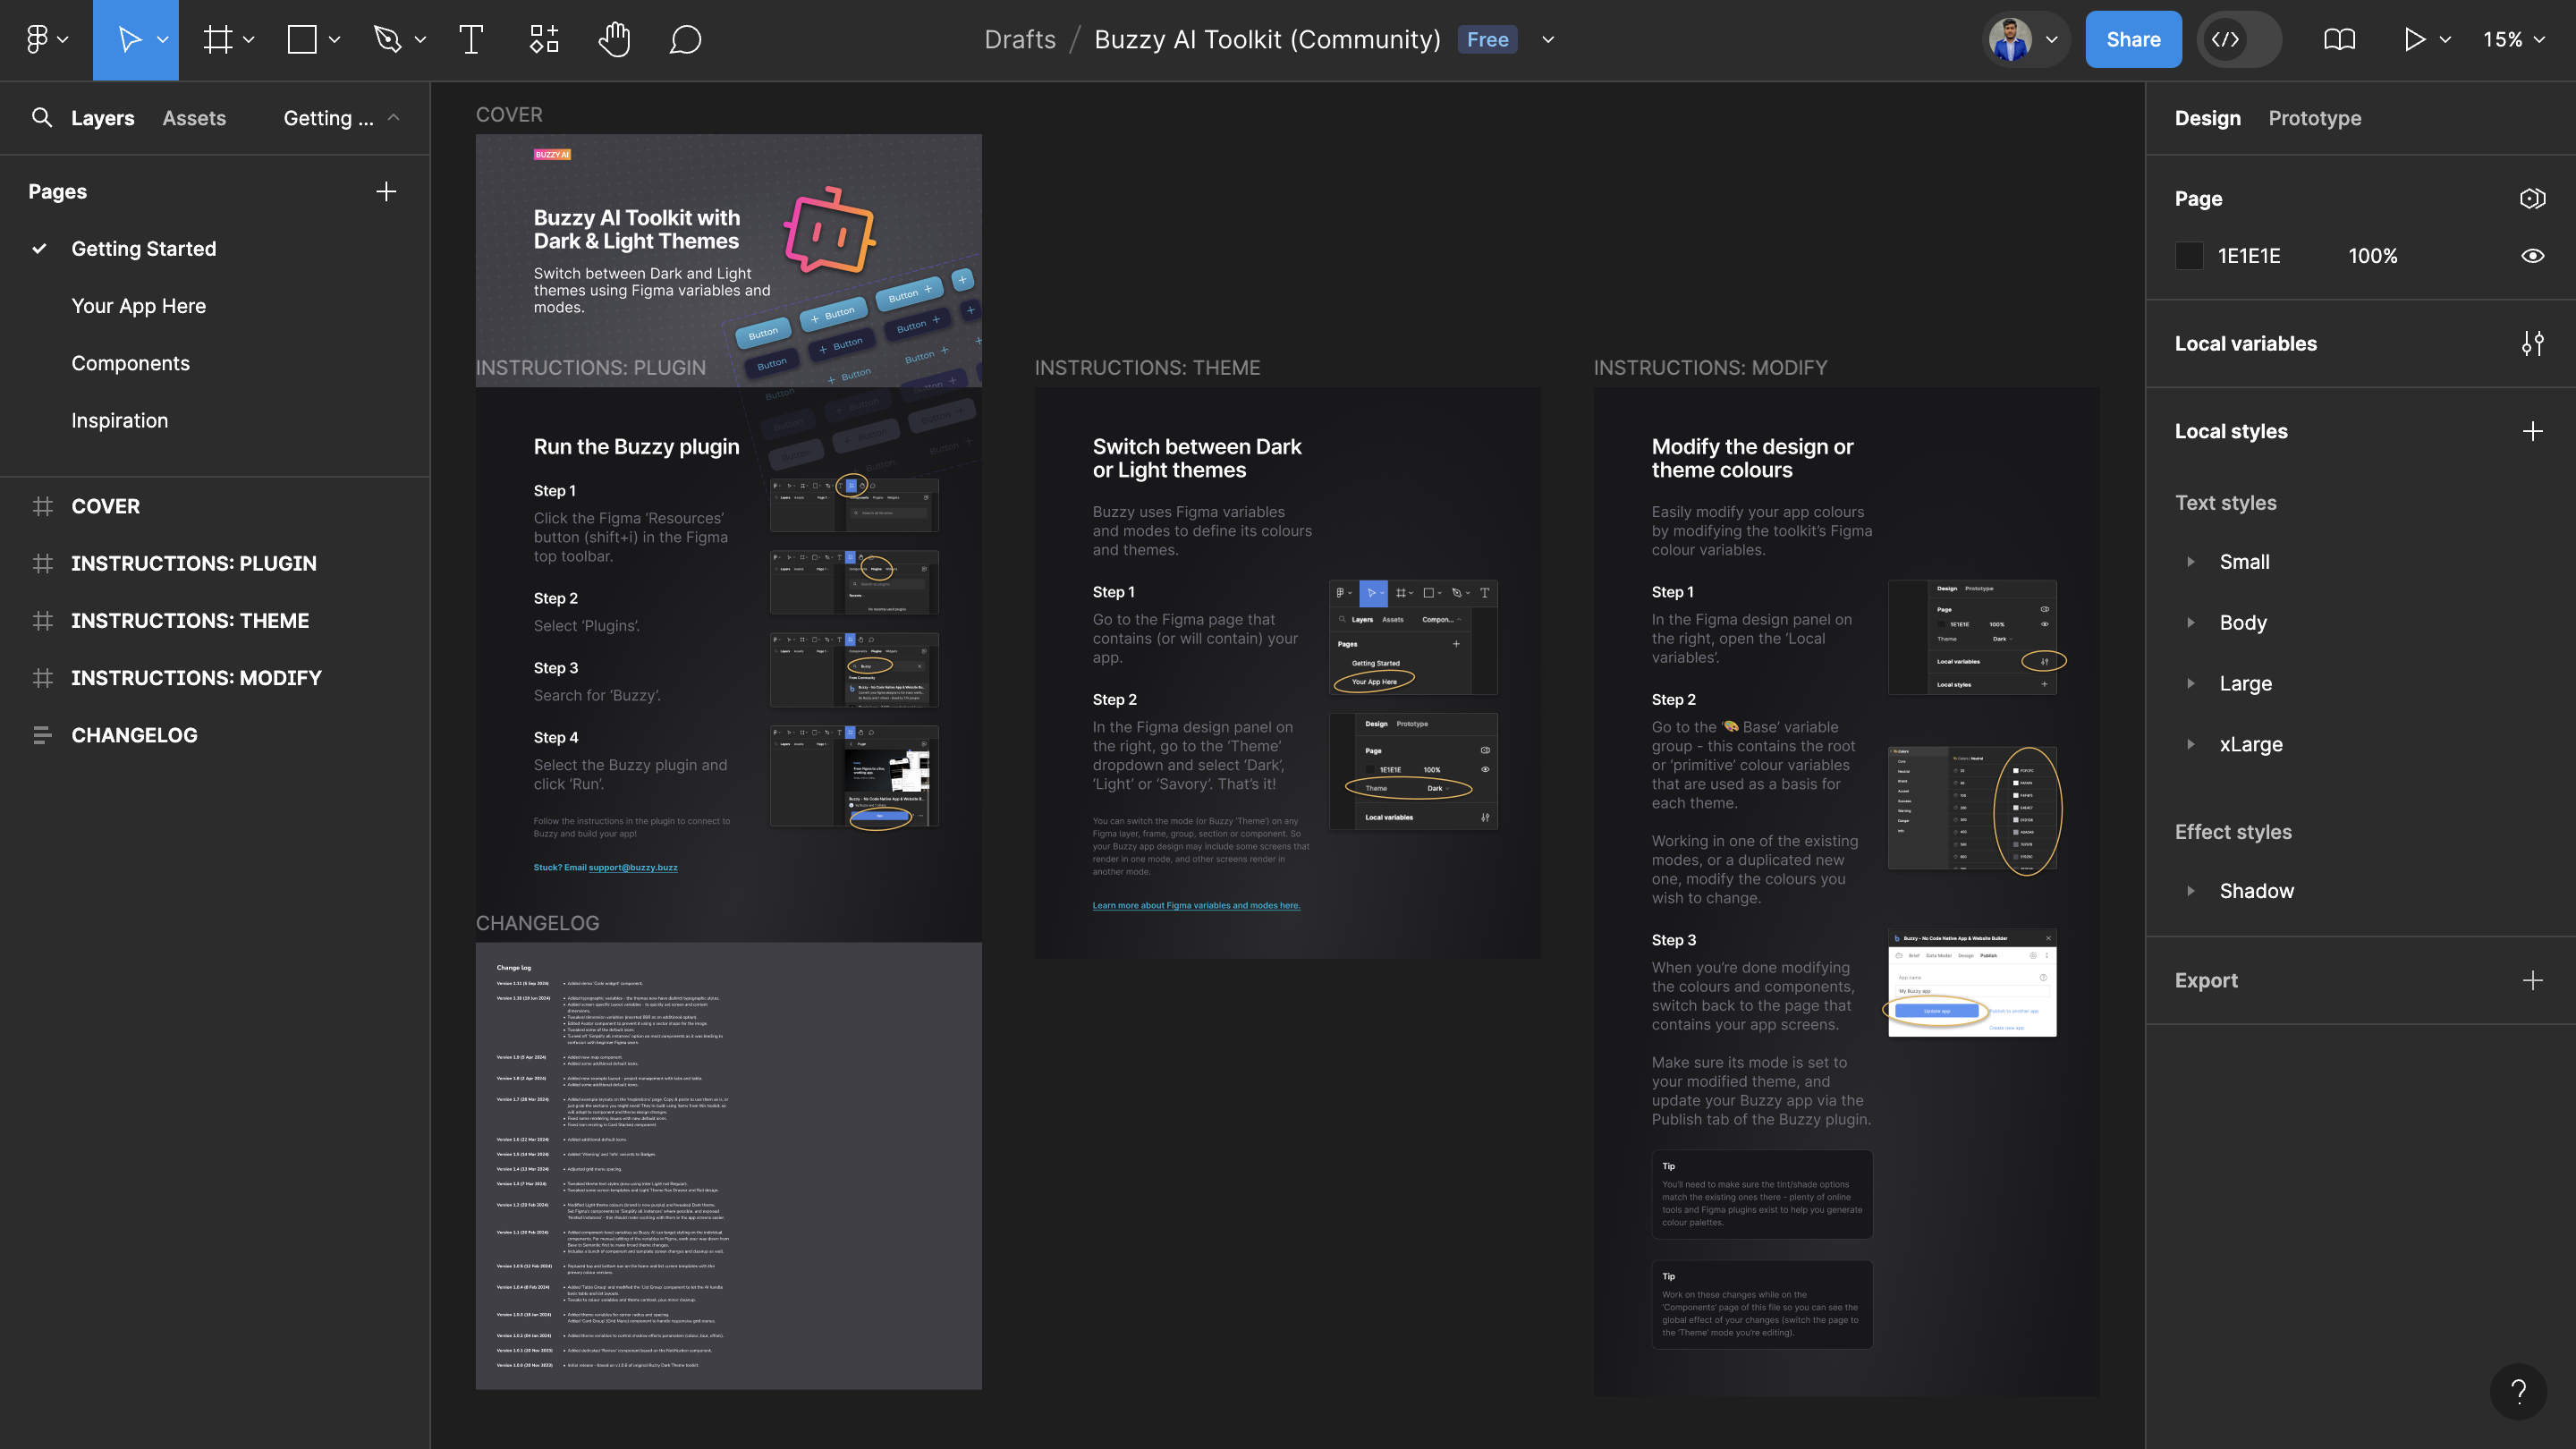Open the Inspiration page
Screen dimensions: 2576x1449
click(x=119, y=420)
